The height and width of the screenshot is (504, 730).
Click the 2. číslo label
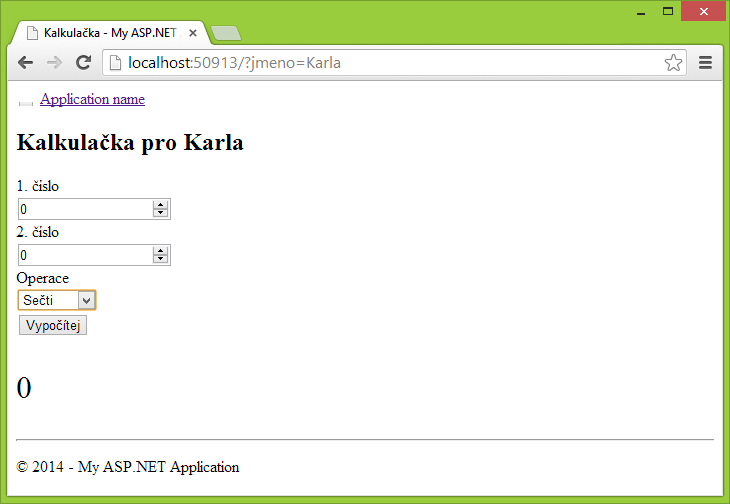point(38,232)
